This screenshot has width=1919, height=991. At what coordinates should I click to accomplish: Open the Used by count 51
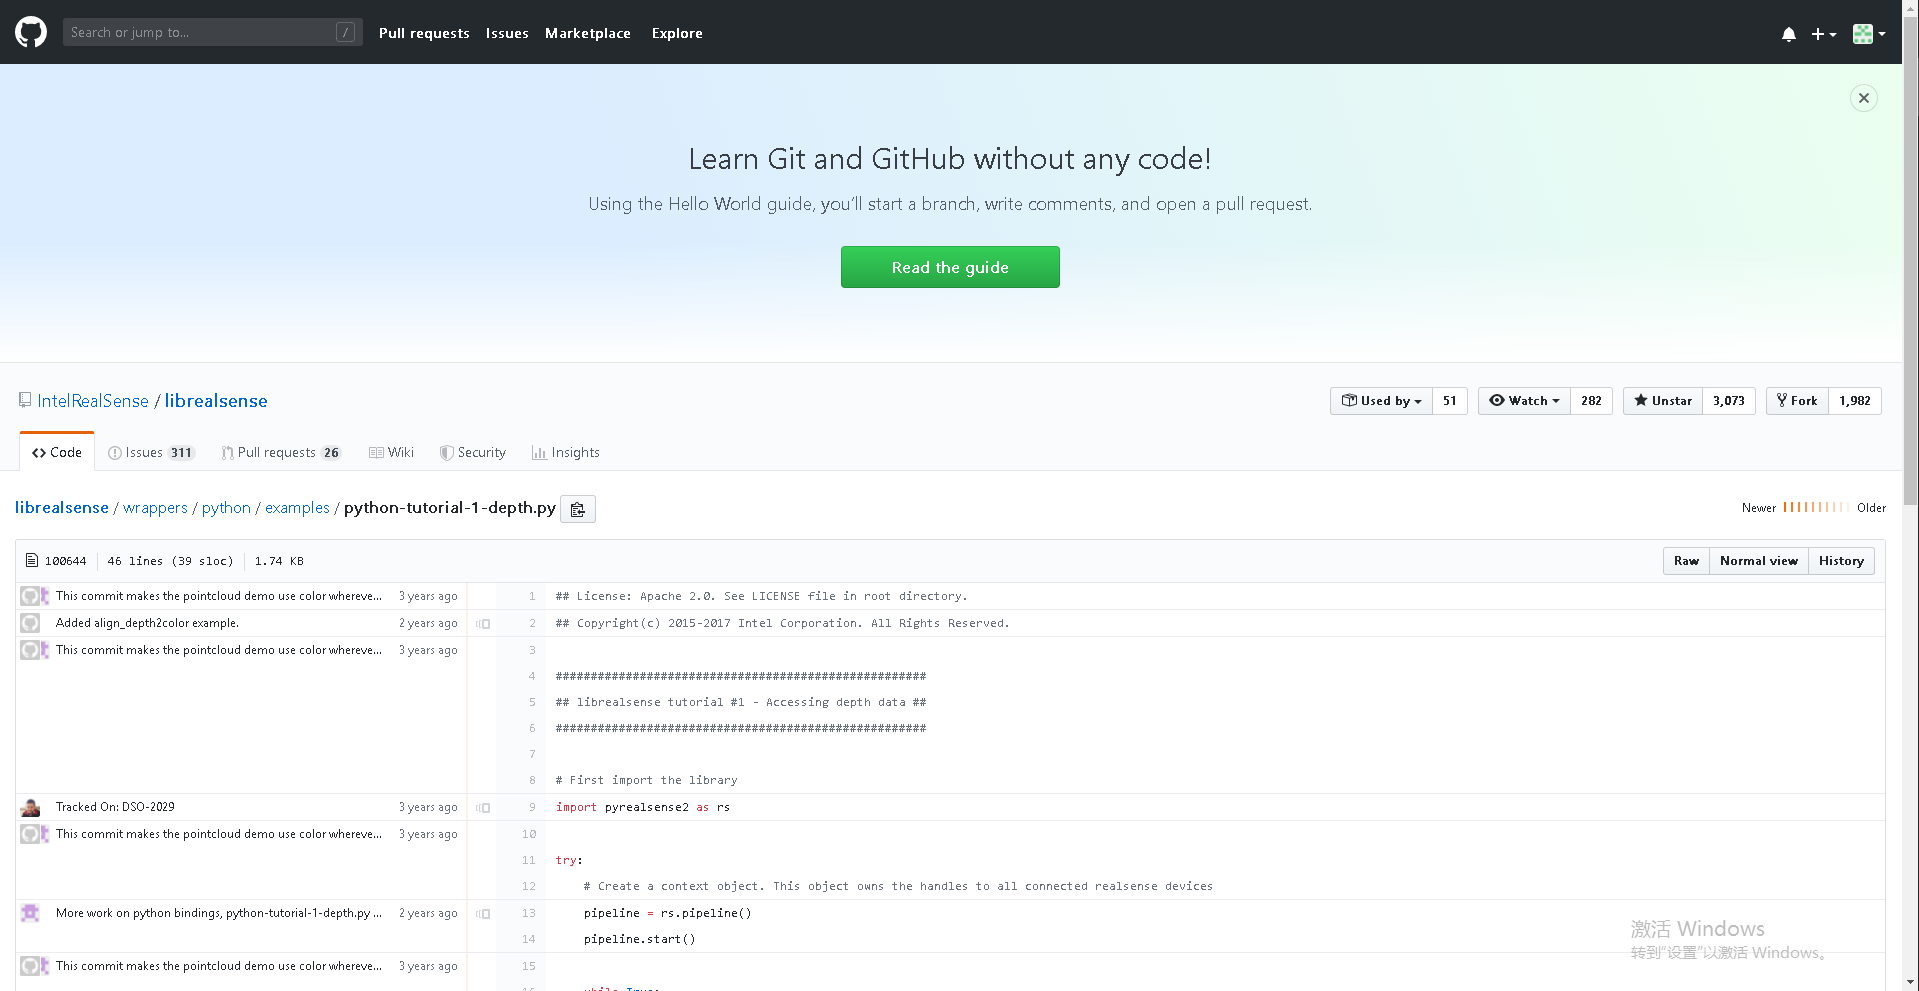pos(1450,401)
